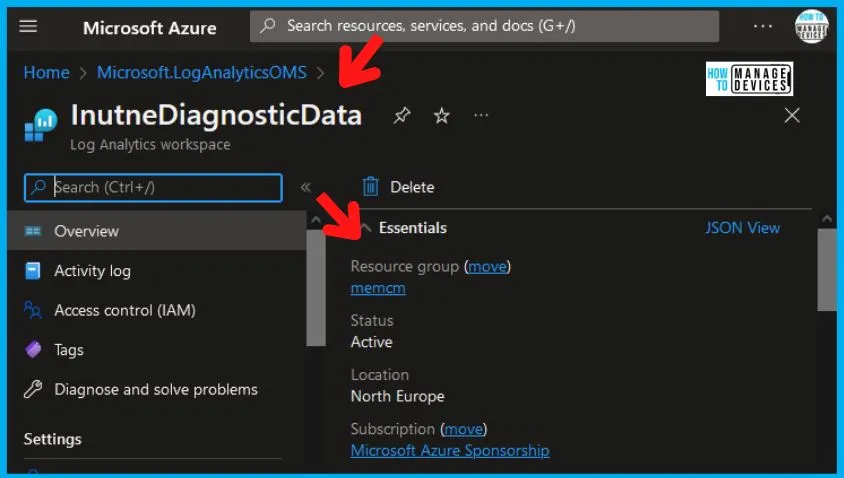Open JSON View
The height and width of the screenshot is (478, 844).
(742, 228)
